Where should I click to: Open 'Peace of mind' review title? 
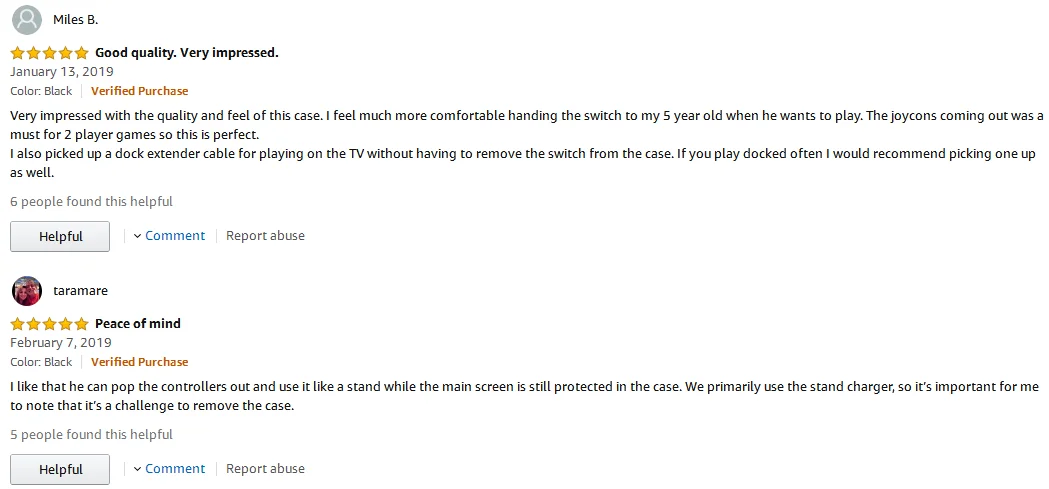(x=138, y=324)
